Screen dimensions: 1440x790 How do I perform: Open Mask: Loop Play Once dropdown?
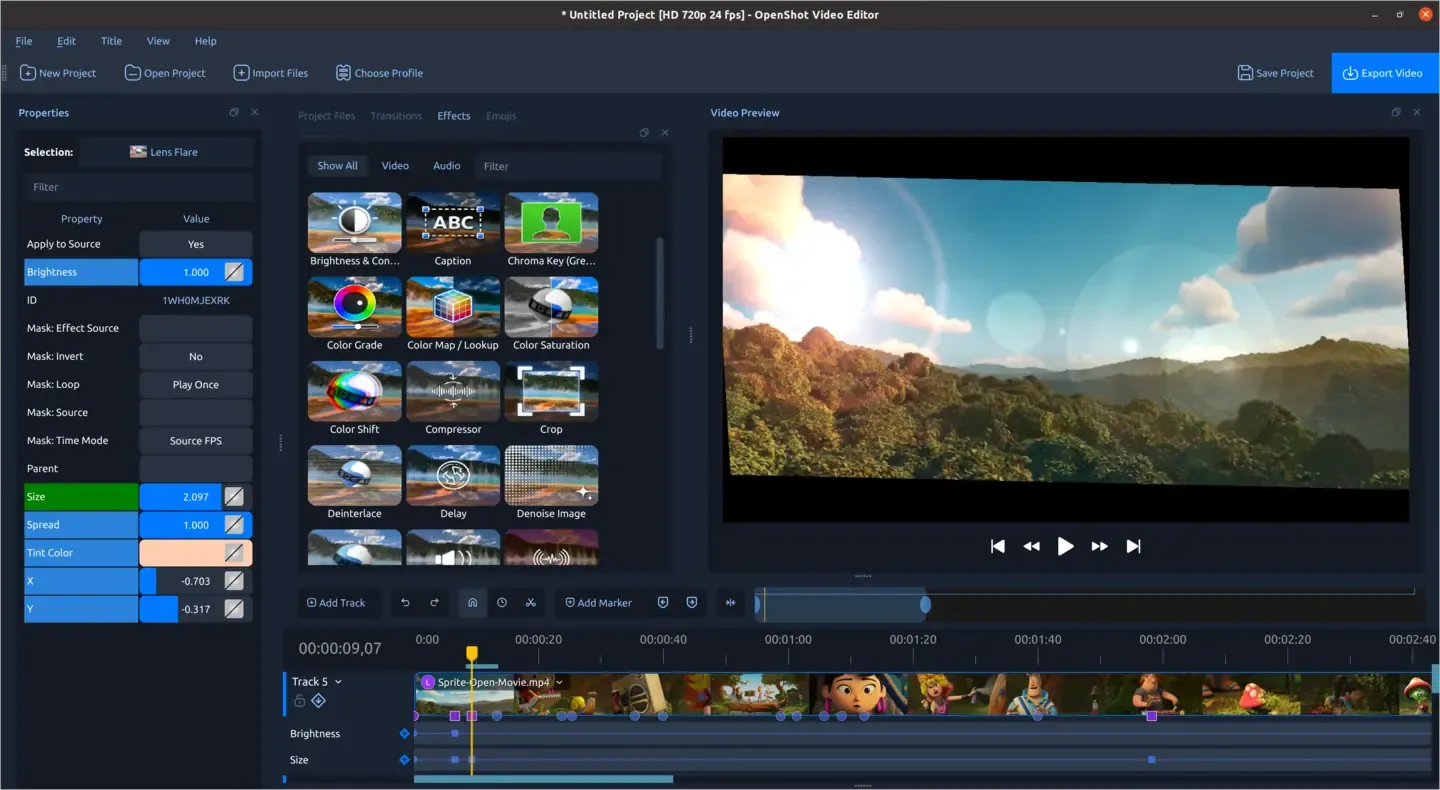click(x=196, y=384)
